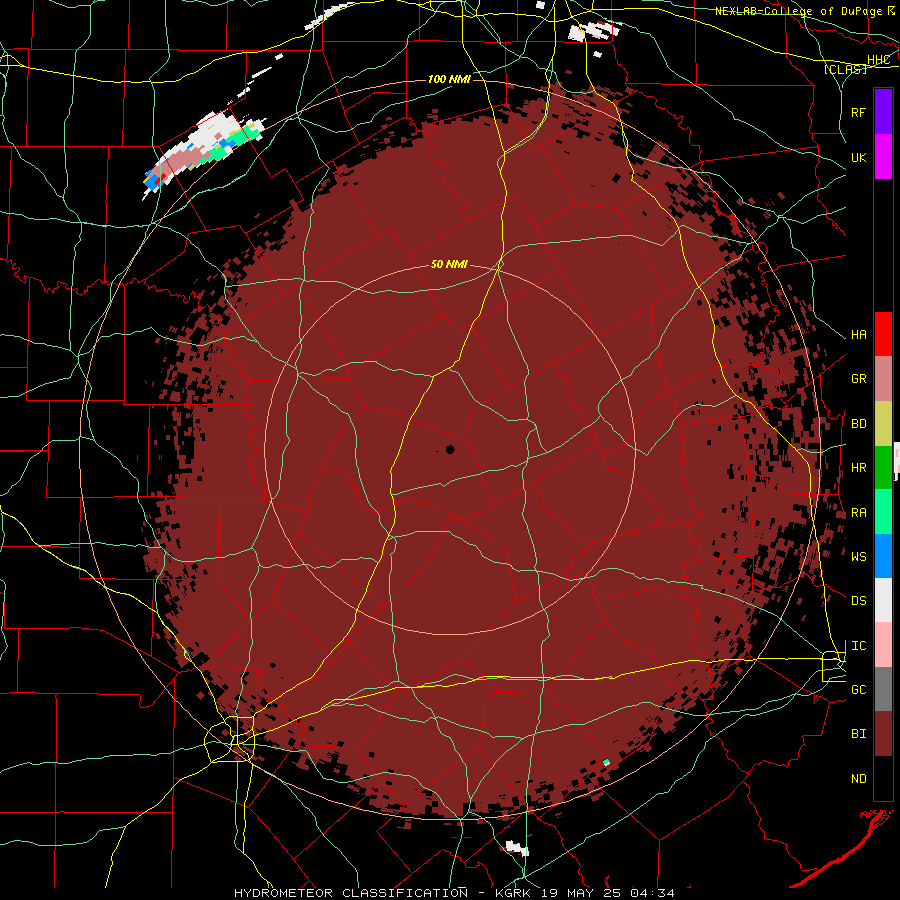Click the dark green HR legend swatch
This screenshot has height=900, width=900.
883,468
